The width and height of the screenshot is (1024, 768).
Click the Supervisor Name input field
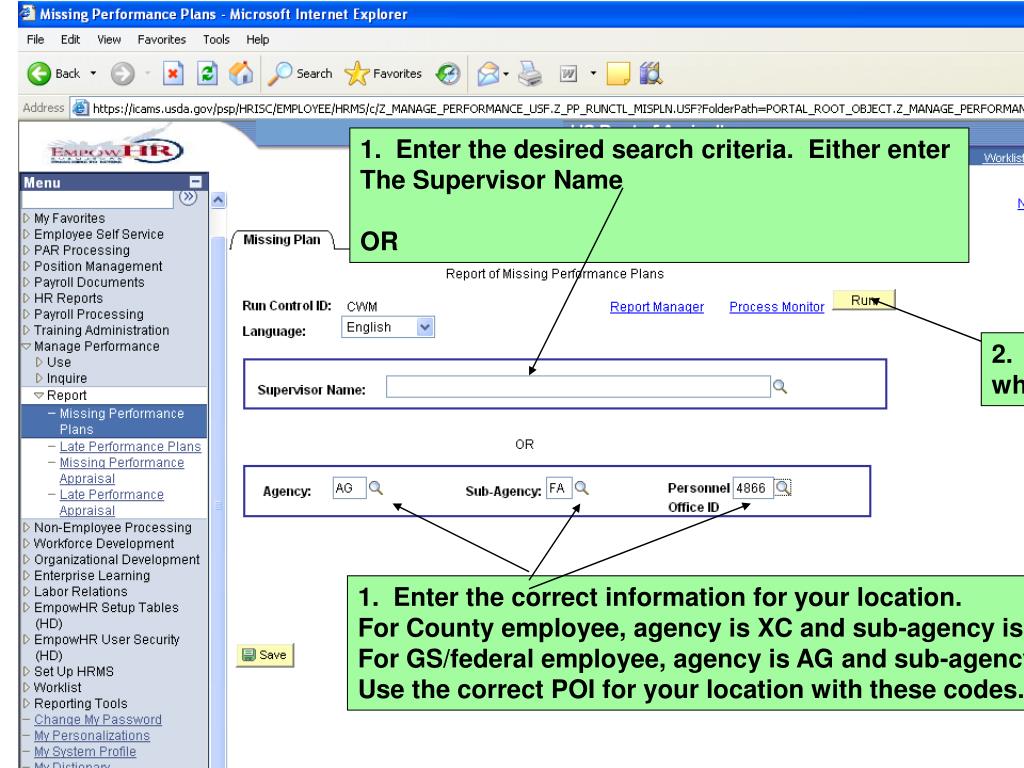pyautogui.click(x=578, y=387)
